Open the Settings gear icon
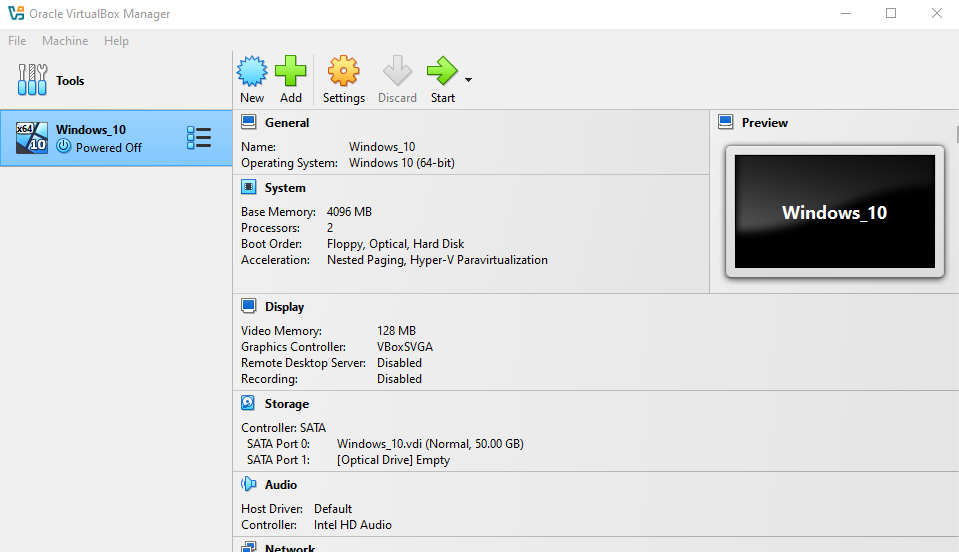Screen dimensions: 959x552 (x=343, y=72)
